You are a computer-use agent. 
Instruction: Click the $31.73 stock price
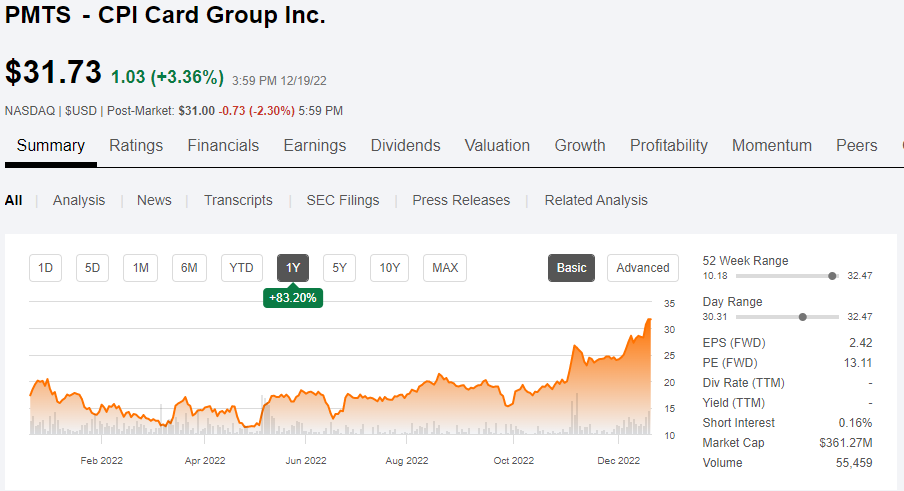pyautogui.click(x=53, y=73)
